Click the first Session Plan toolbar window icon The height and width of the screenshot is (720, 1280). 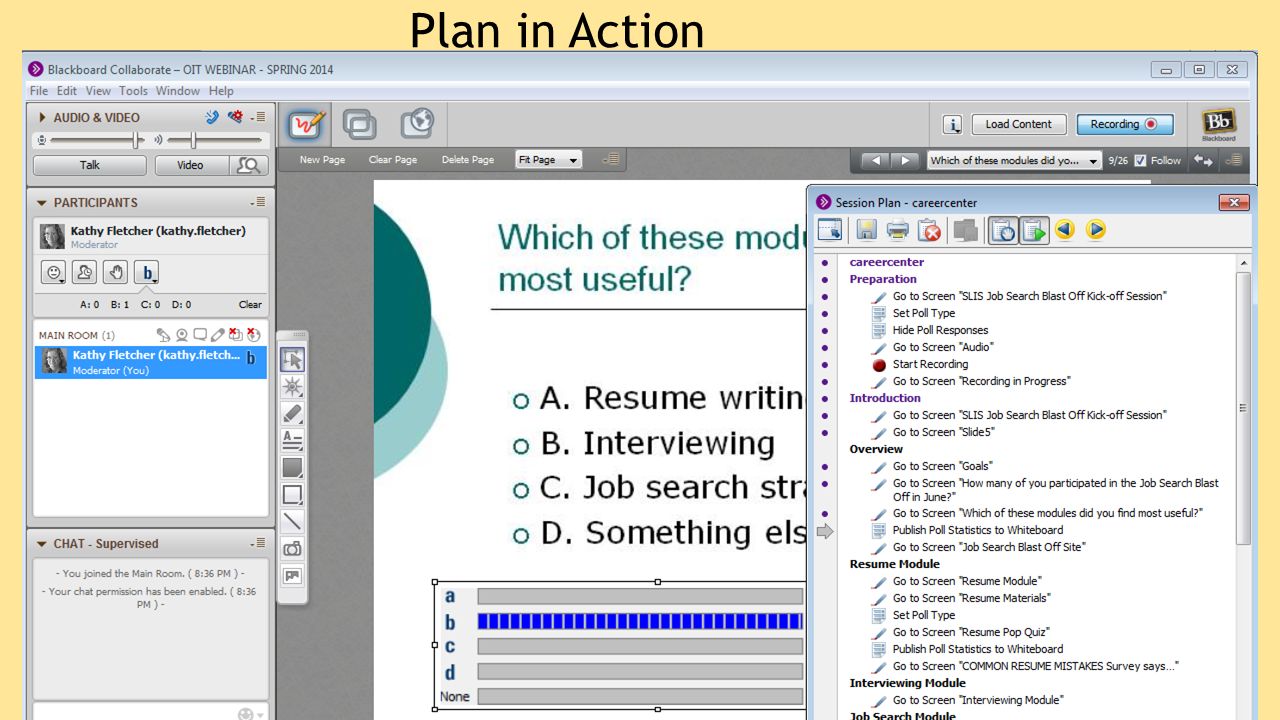pos(830,231)
